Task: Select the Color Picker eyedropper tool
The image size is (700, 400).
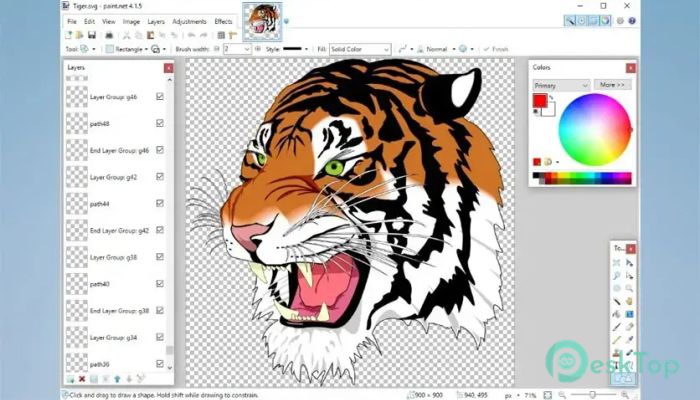Action: [629, 340]
